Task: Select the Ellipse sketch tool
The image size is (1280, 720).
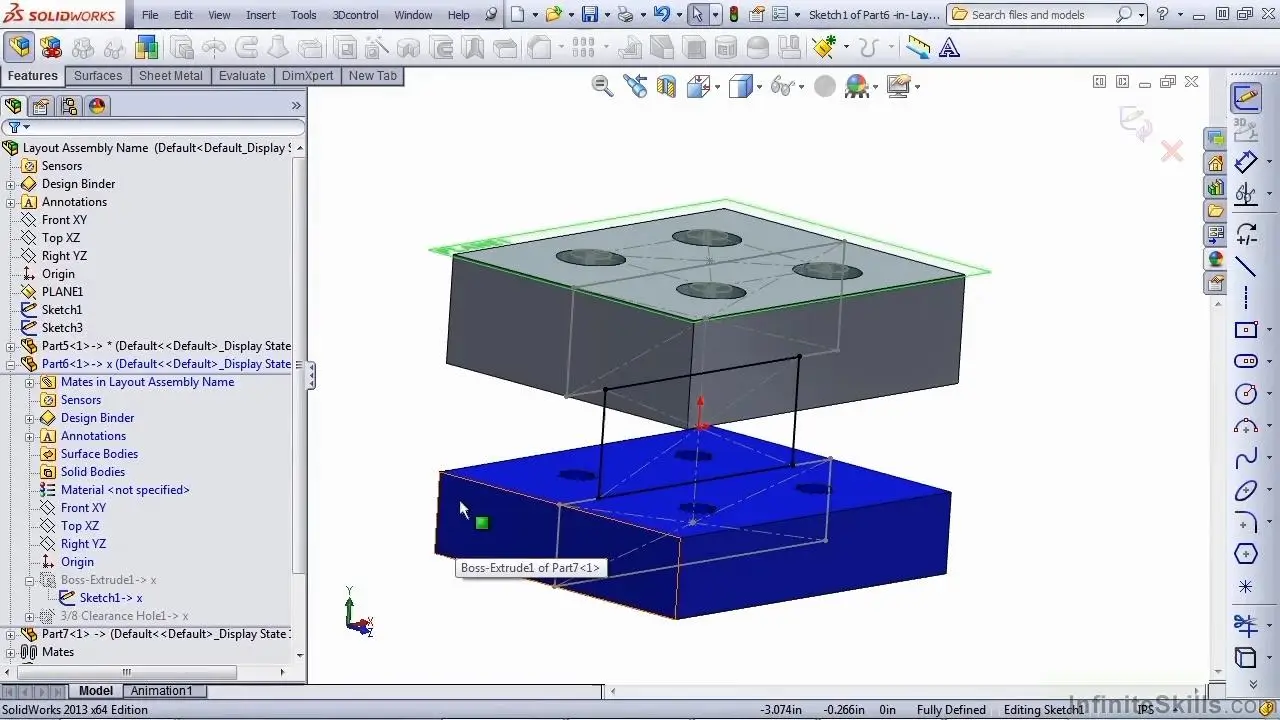Action: (x=1245, y=490)
